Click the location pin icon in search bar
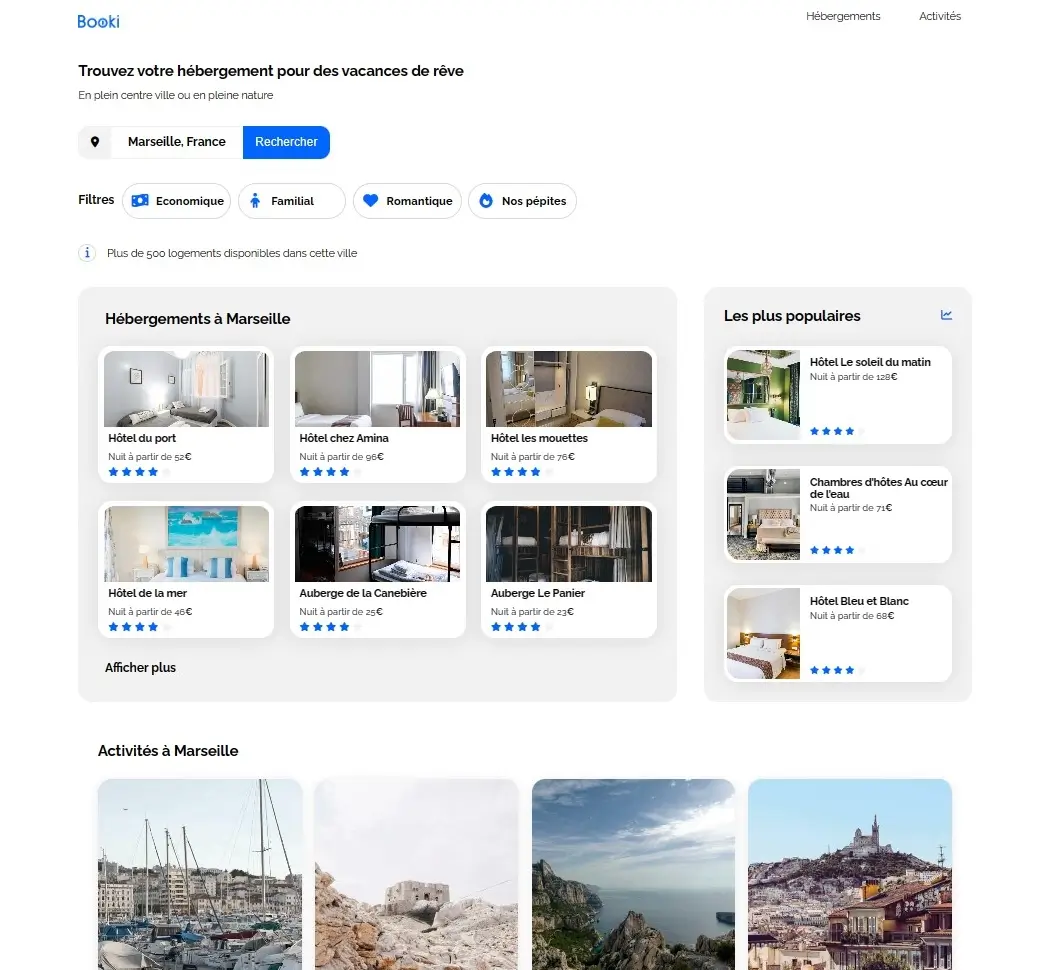The image size is (1050, 970). click(95, 142)
